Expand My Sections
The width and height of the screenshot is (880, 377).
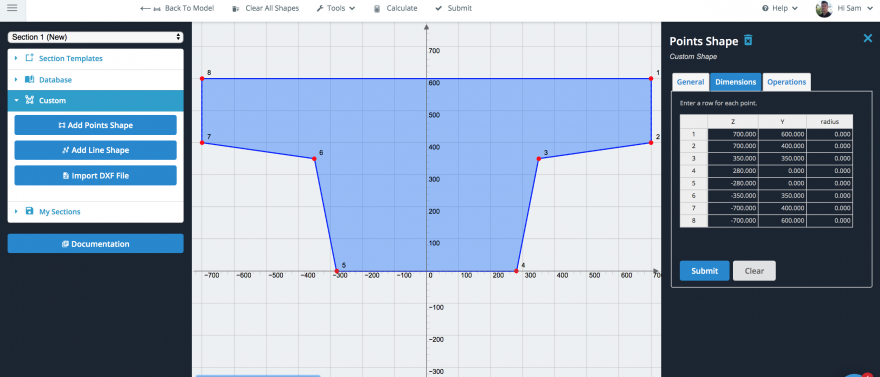point(95,212)
